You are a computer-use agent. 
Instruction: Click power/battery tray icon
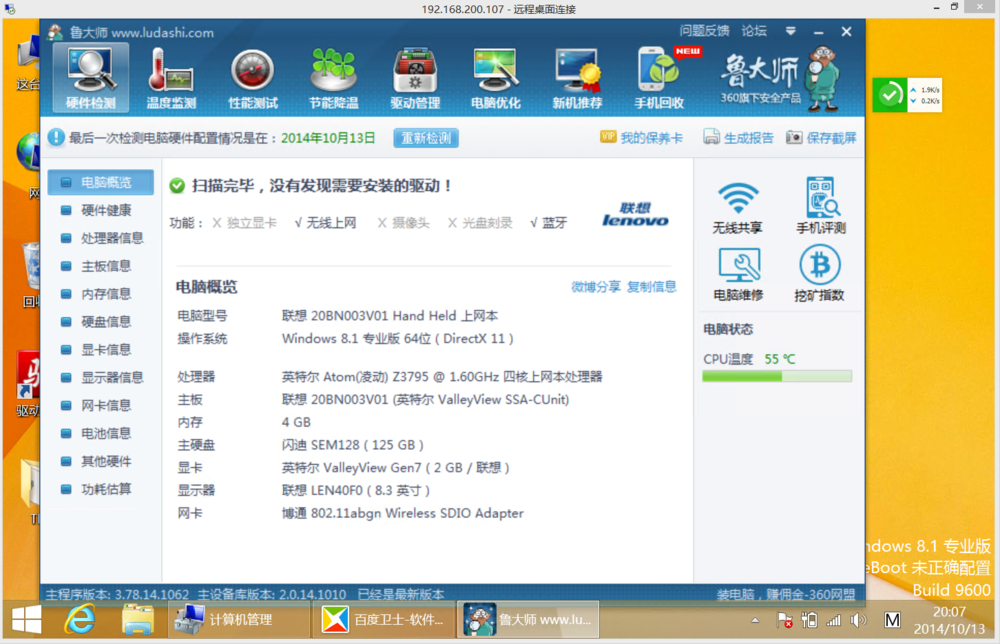809,620
